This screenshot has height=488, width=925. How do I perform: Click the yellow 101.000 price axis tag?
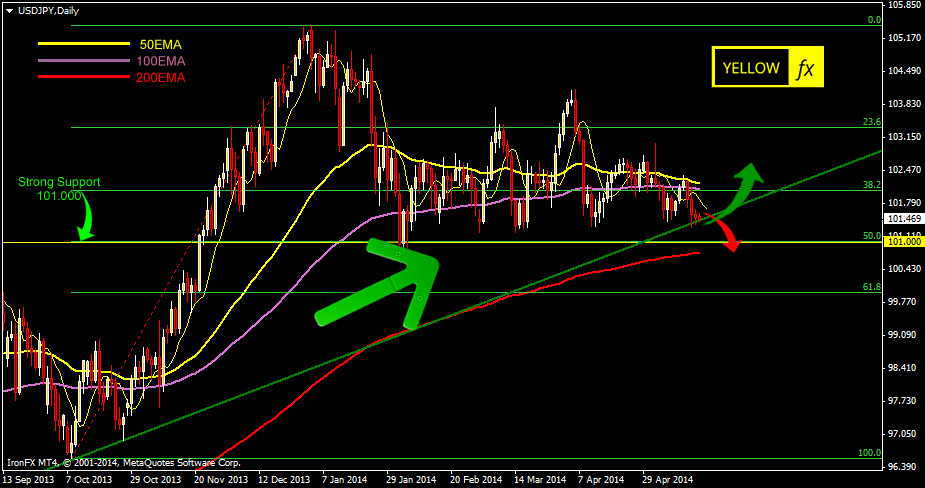(x=903, y=242)
